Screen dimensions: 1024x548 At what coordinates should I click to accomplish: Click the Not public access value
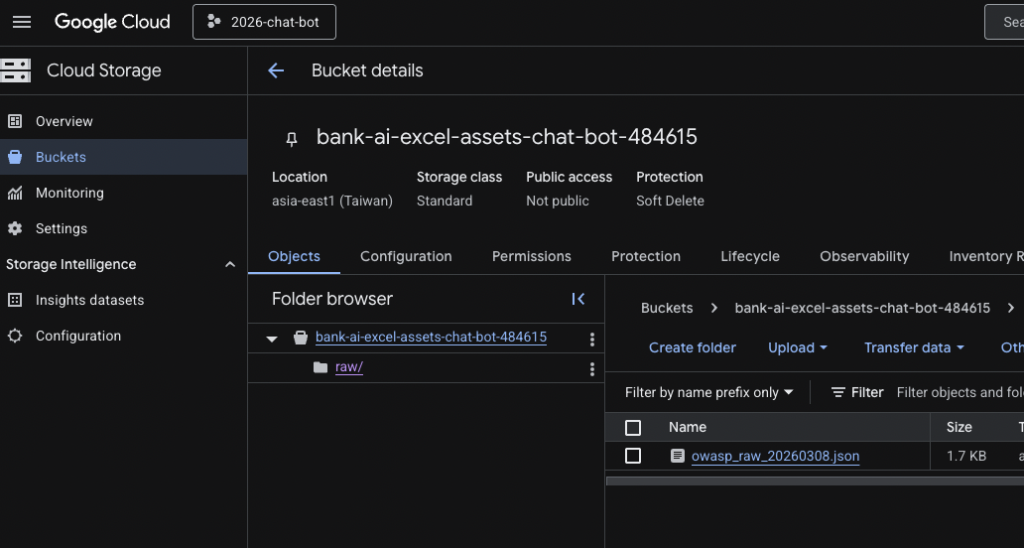click(x=558, y=201)
